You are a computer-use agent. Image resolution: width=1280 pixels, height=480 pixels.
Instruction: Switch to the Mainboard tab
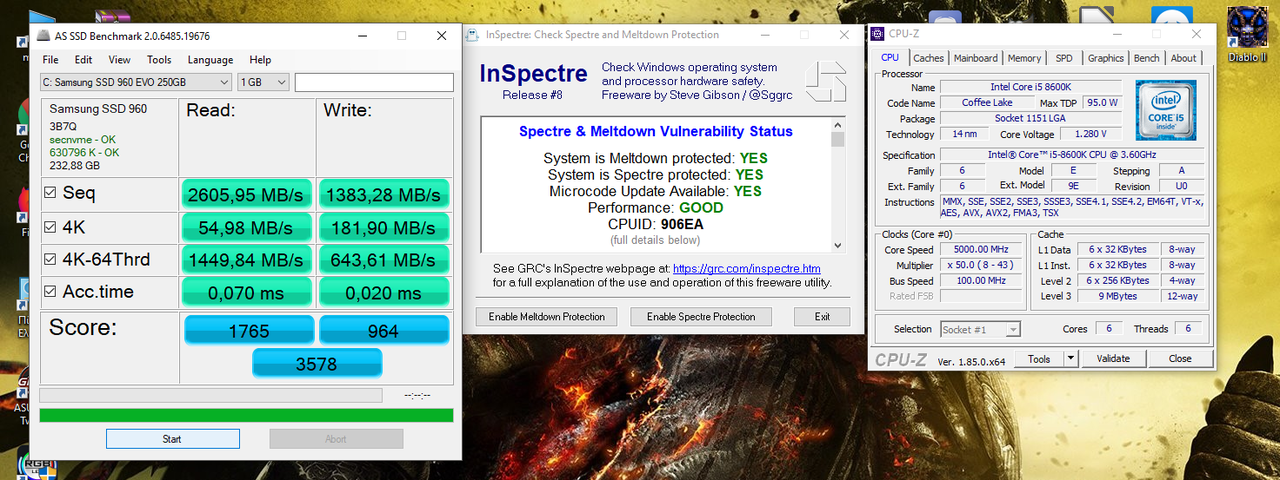(x=975, y=58)
